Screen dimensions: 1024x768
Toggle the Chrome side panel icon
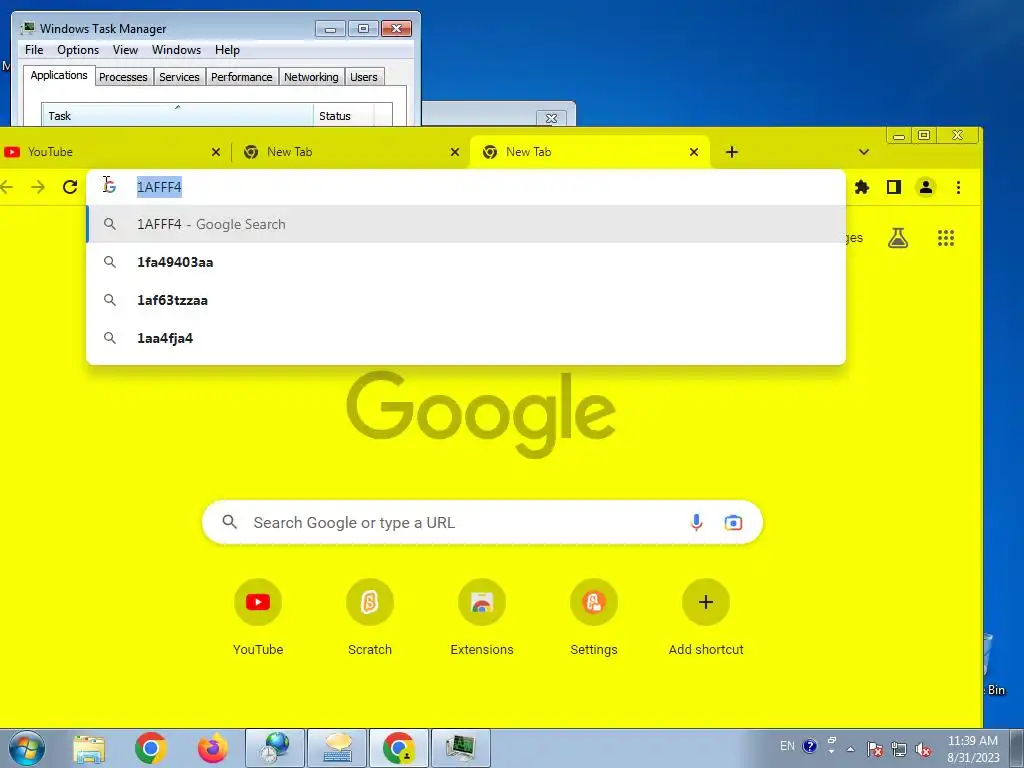click(894, 187)
